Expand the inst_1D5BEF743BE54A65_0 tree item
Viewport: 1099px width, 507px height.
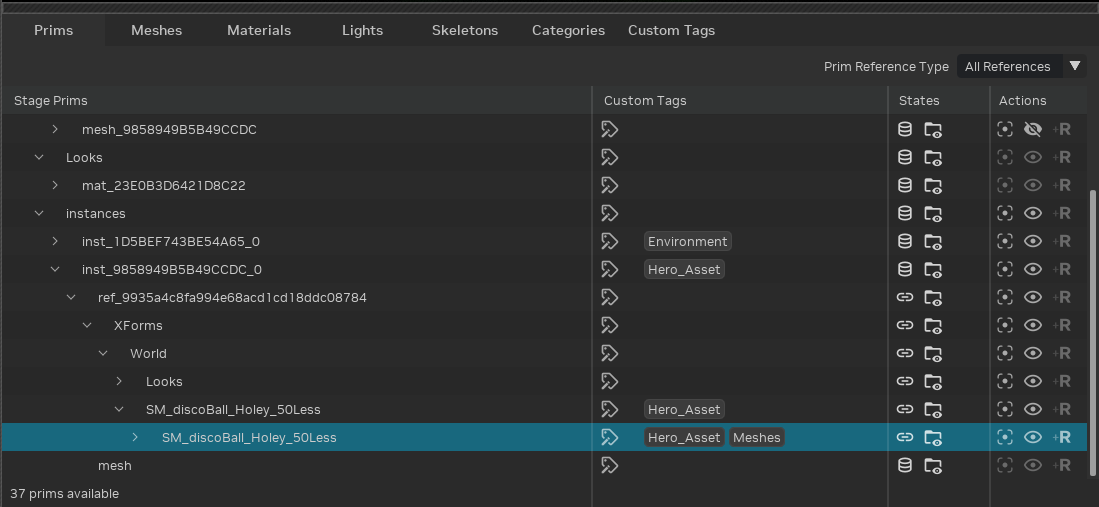coord(56,241)
